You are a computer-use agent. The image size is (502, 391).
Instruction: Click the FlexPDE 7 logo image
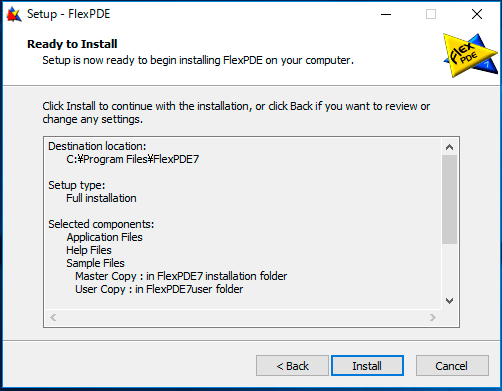tap(470, 55)
